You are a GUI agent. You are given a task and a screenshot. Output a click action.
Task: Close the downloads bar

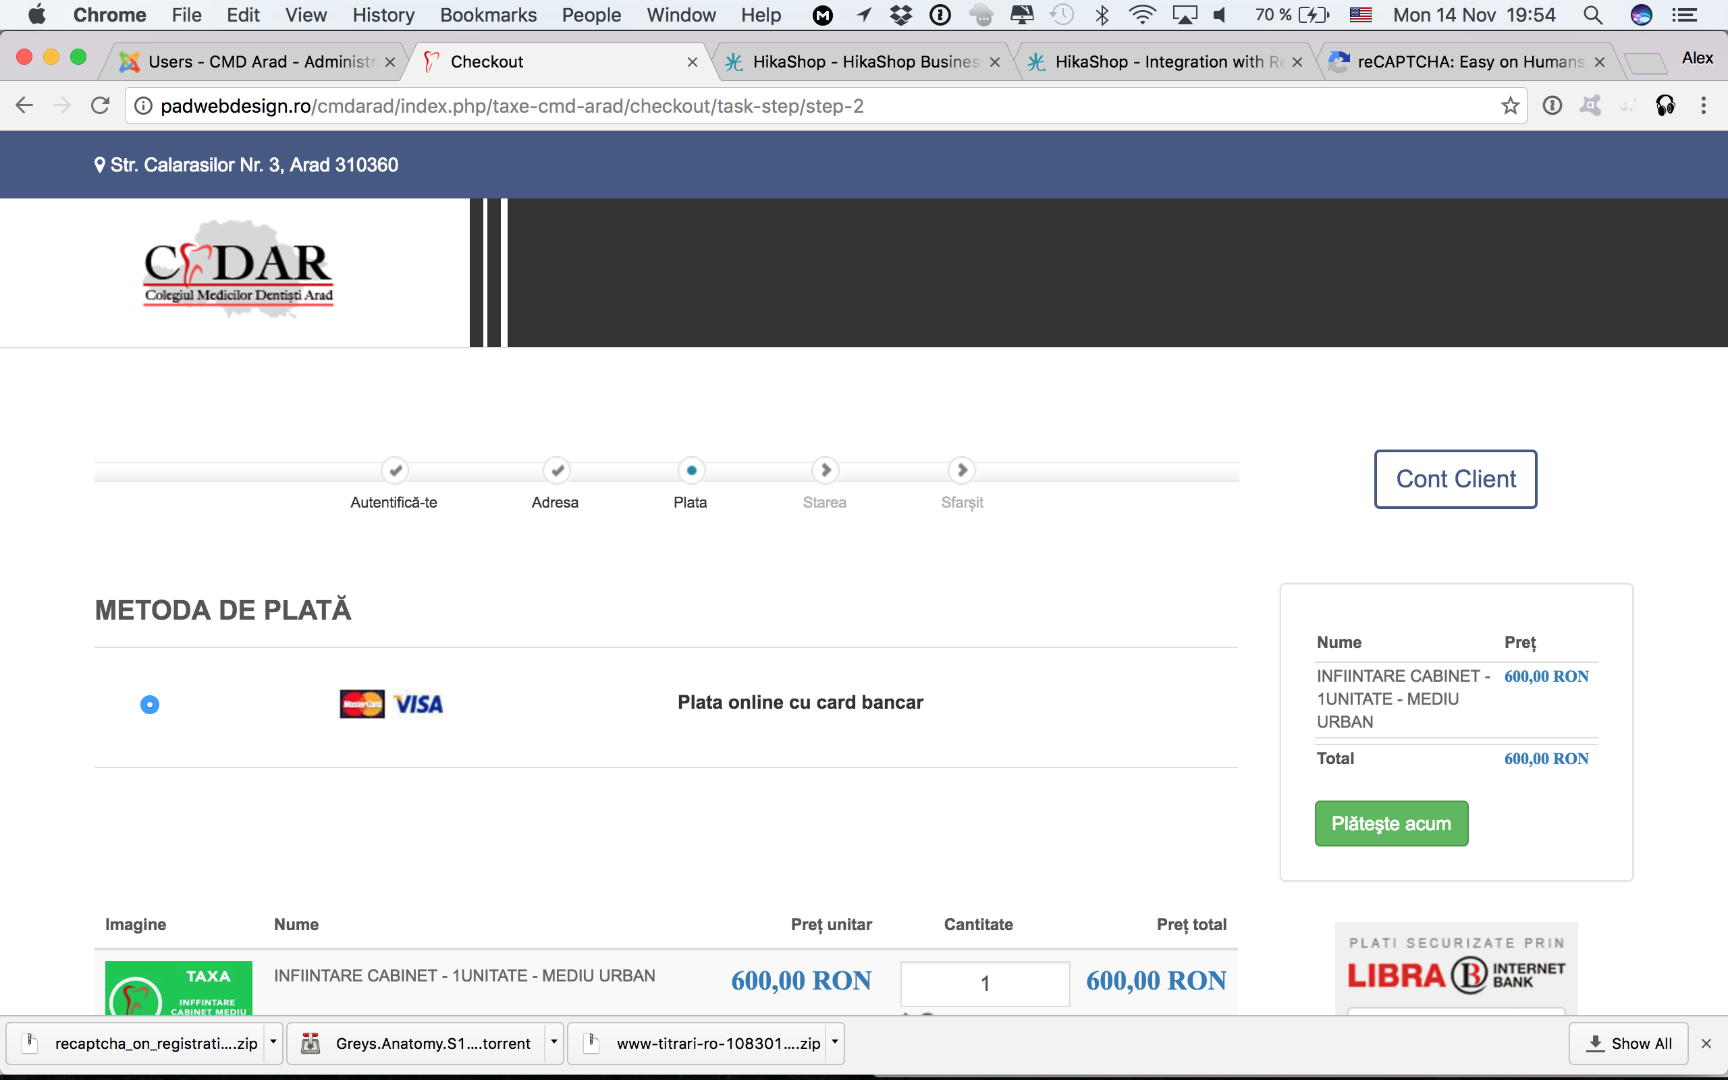[x=1706, y=1043]
